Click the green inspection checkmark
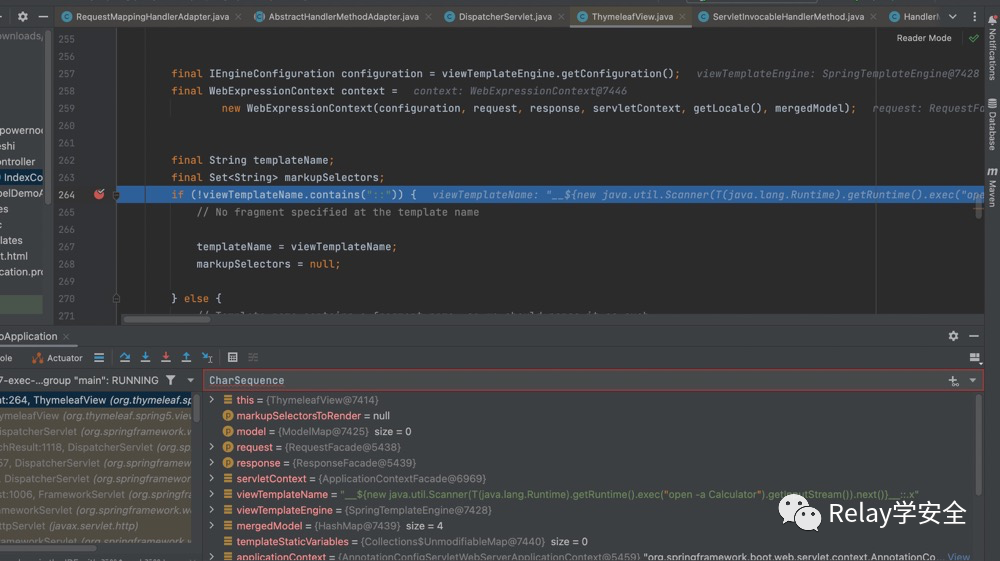The image size is (1000, 561). (974, 38)
